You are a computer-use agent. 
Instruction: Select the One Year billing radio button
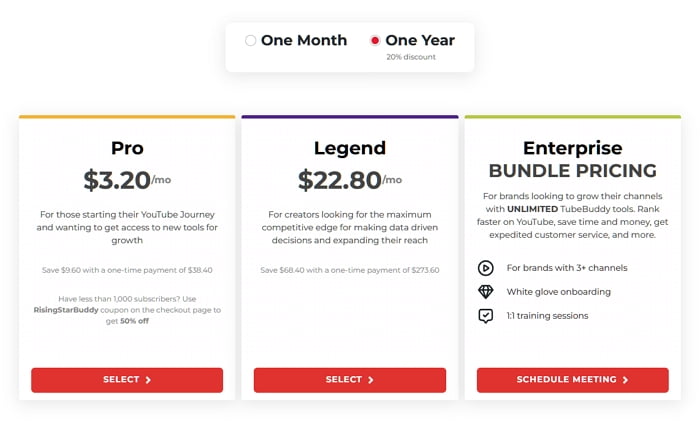[375, 41]
